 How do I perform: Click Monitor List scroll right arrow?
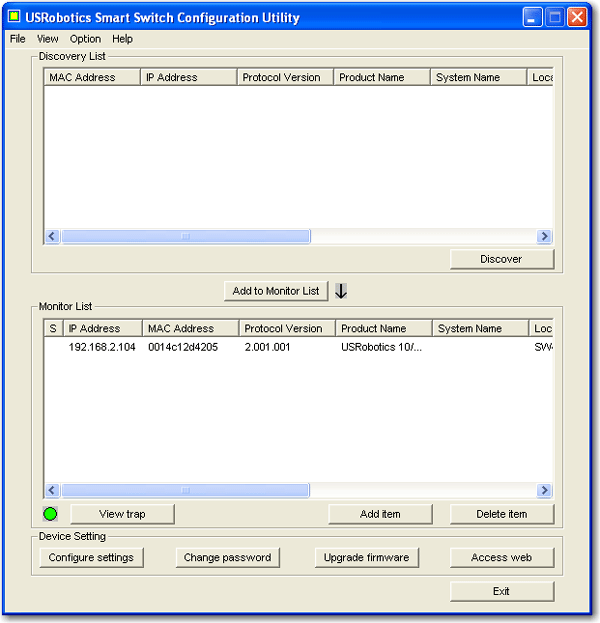544,490
